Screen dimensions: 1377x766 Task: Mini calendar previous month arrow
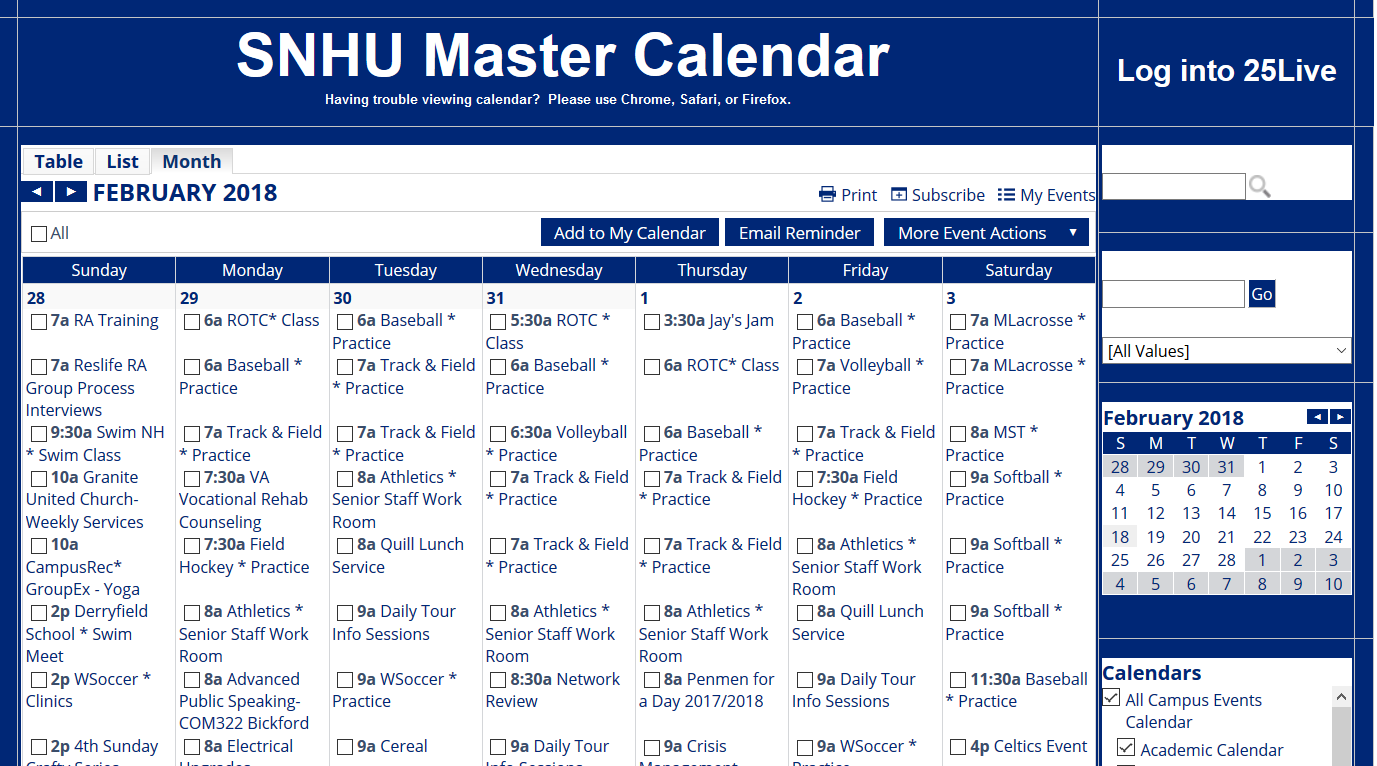click(x=1317, y=417)
